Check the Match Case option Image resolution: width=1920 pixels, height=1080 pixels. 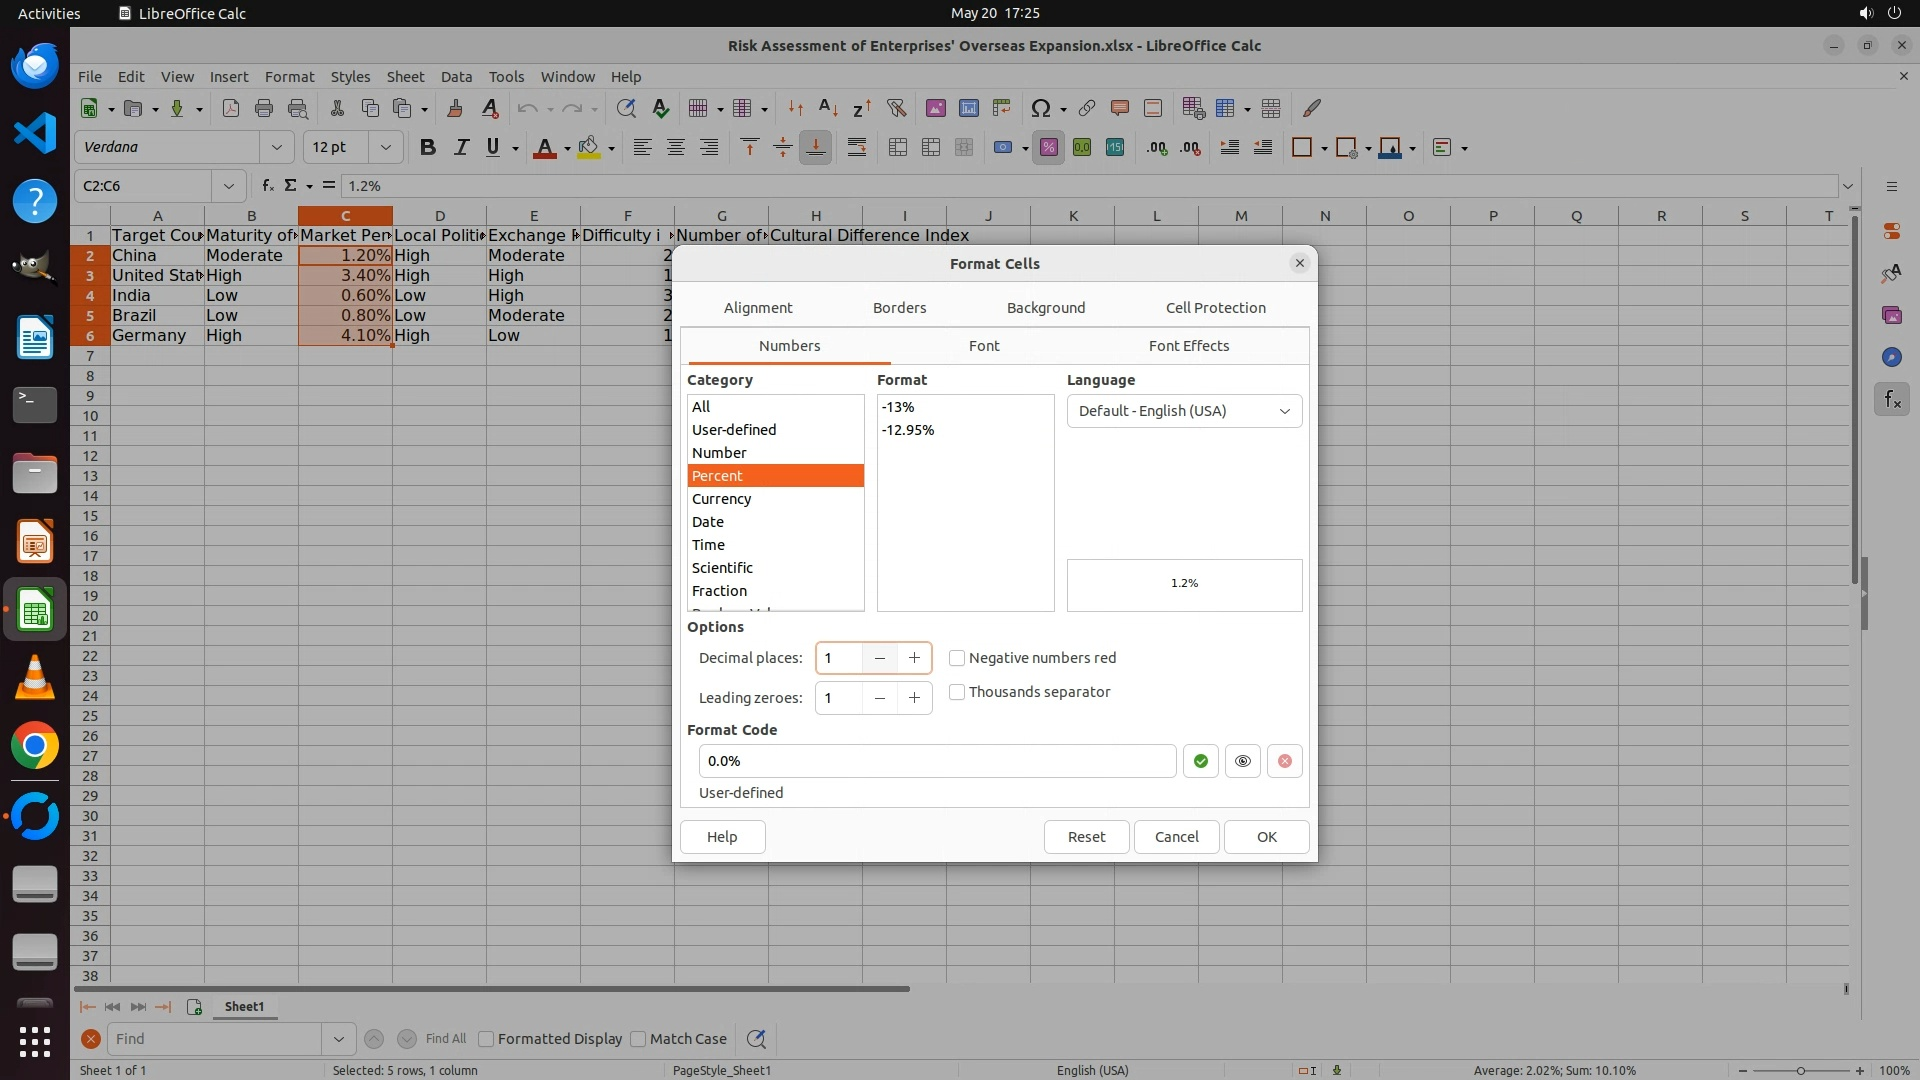pos(639,1039)
